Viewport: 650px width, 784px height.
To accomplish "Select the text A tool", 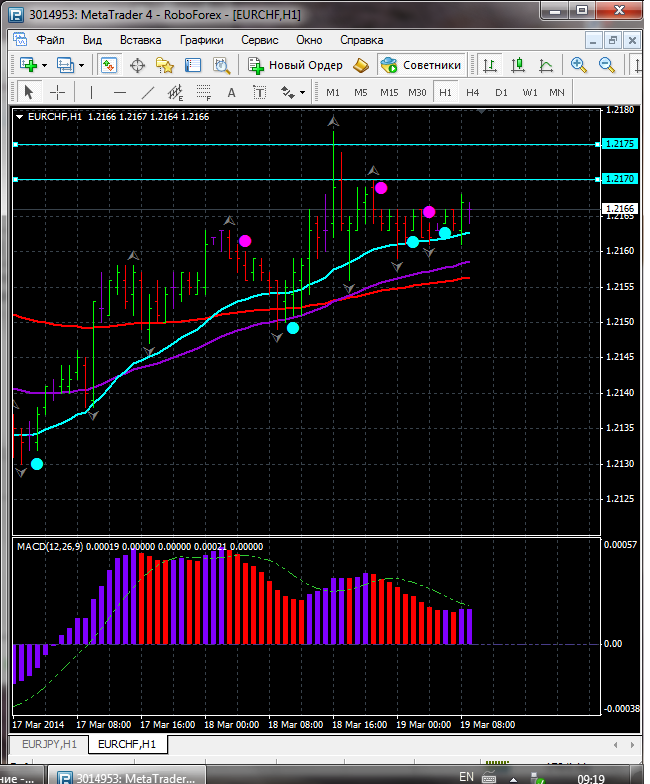I will coord(231,92).
